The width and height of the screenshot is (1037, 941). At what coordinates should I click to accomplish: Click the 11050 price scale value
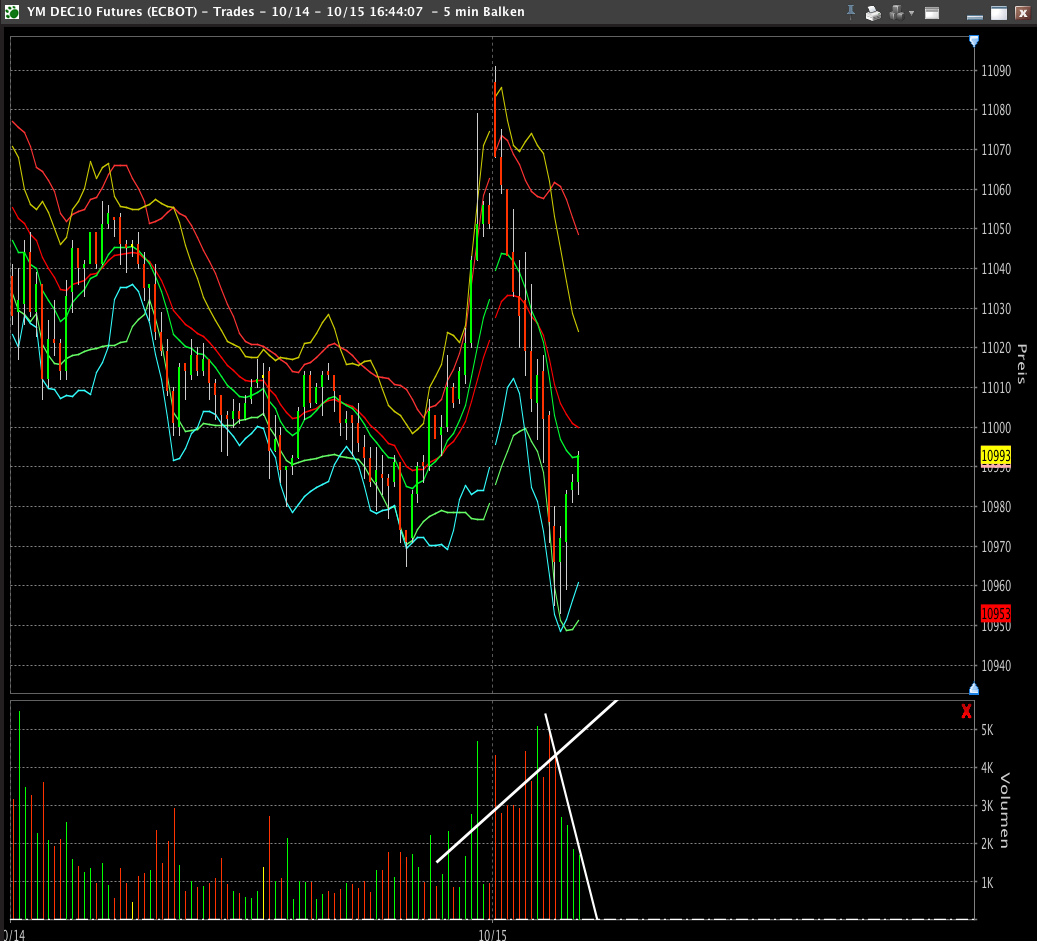click(x=996, y=229)
